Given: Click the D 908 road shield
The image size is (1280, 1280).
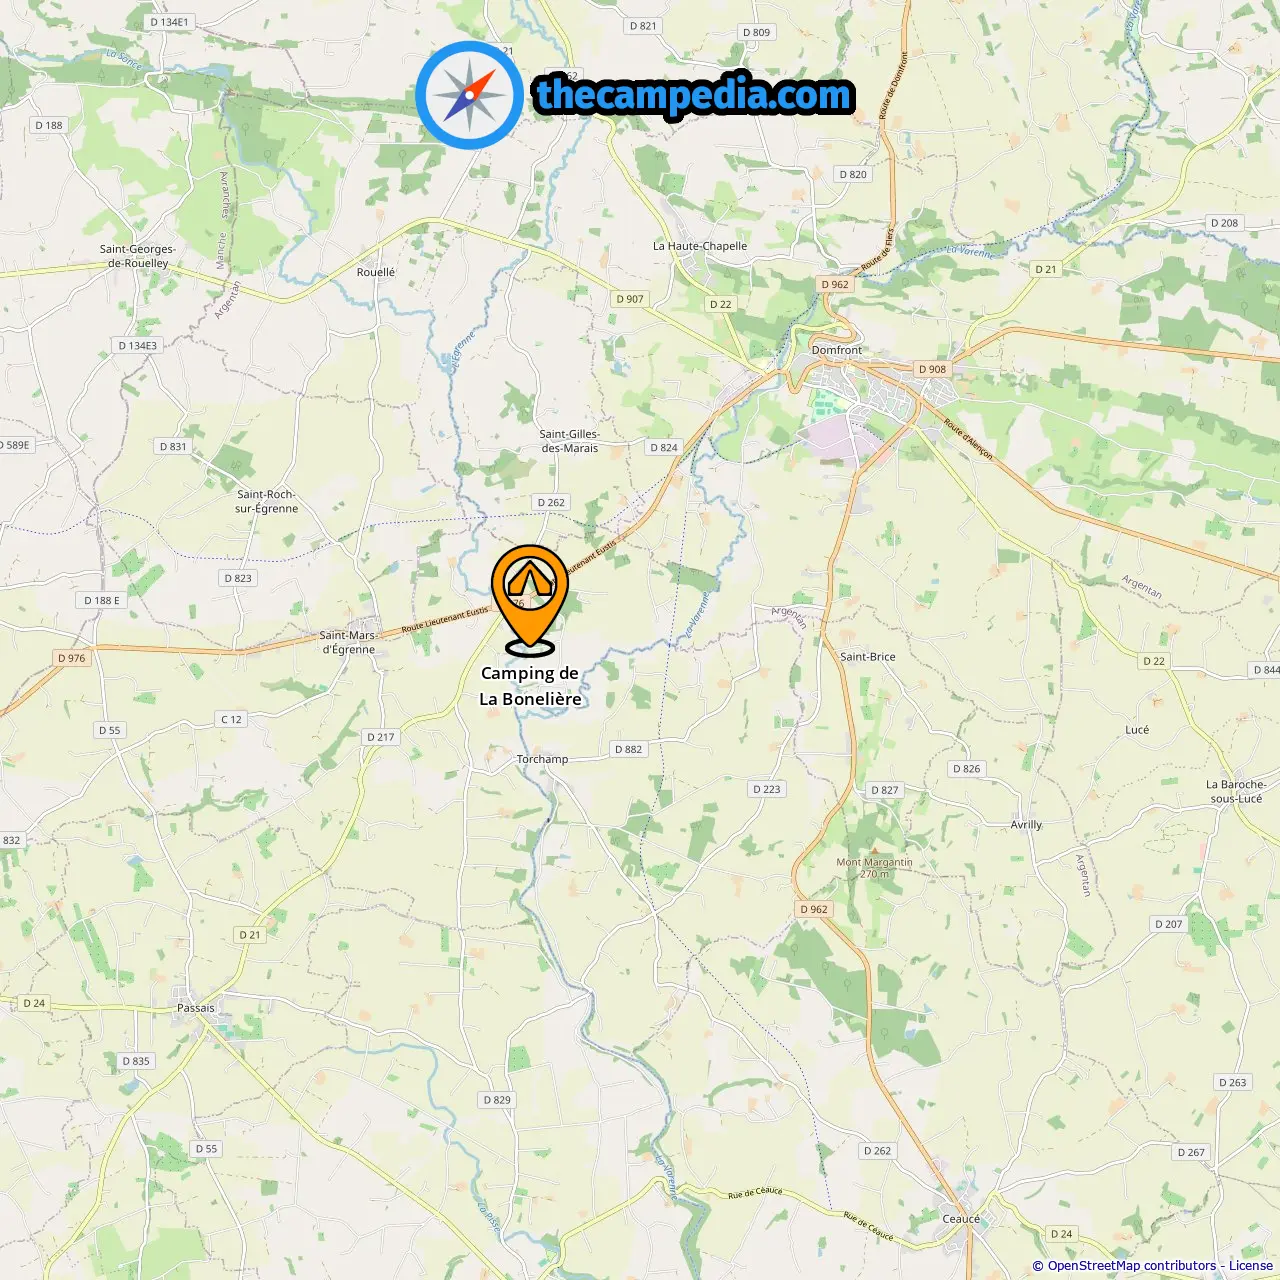Looking at the screenshot, I should pyautogui.click(x=932, y=369).
